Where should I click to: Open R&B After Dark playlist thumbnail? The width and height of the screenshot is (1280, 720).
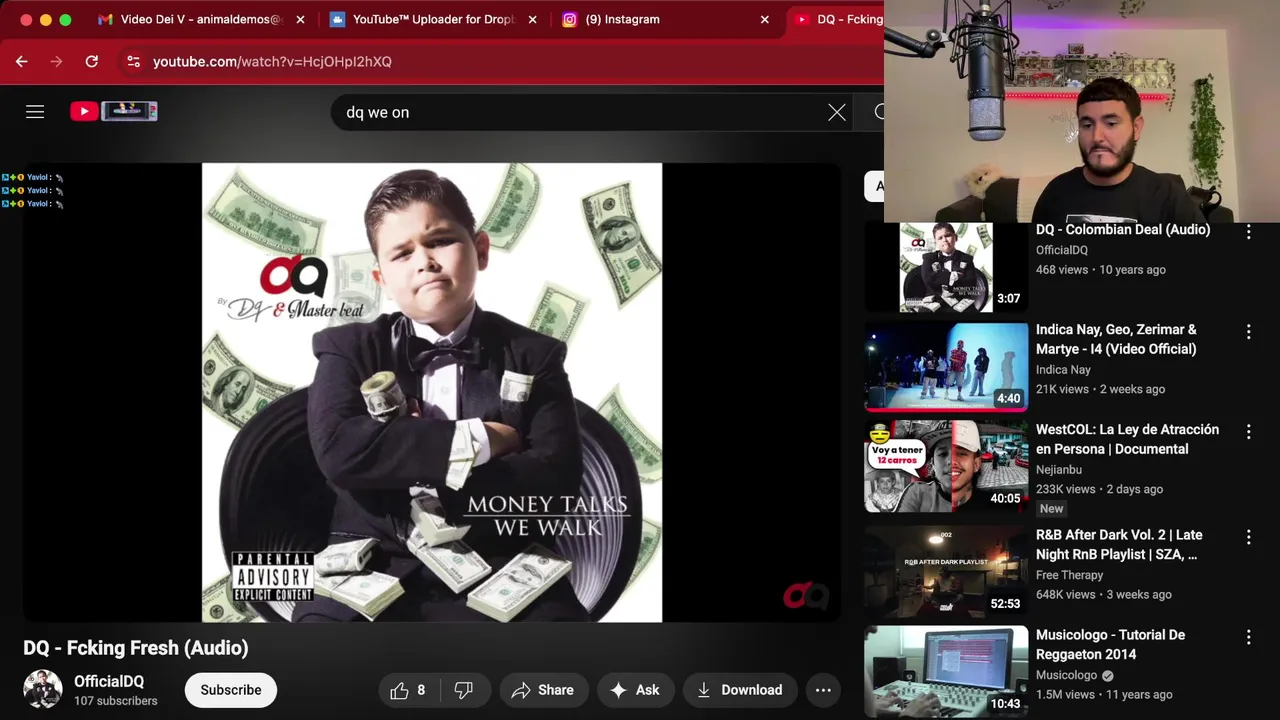click(x=946, y=572)
